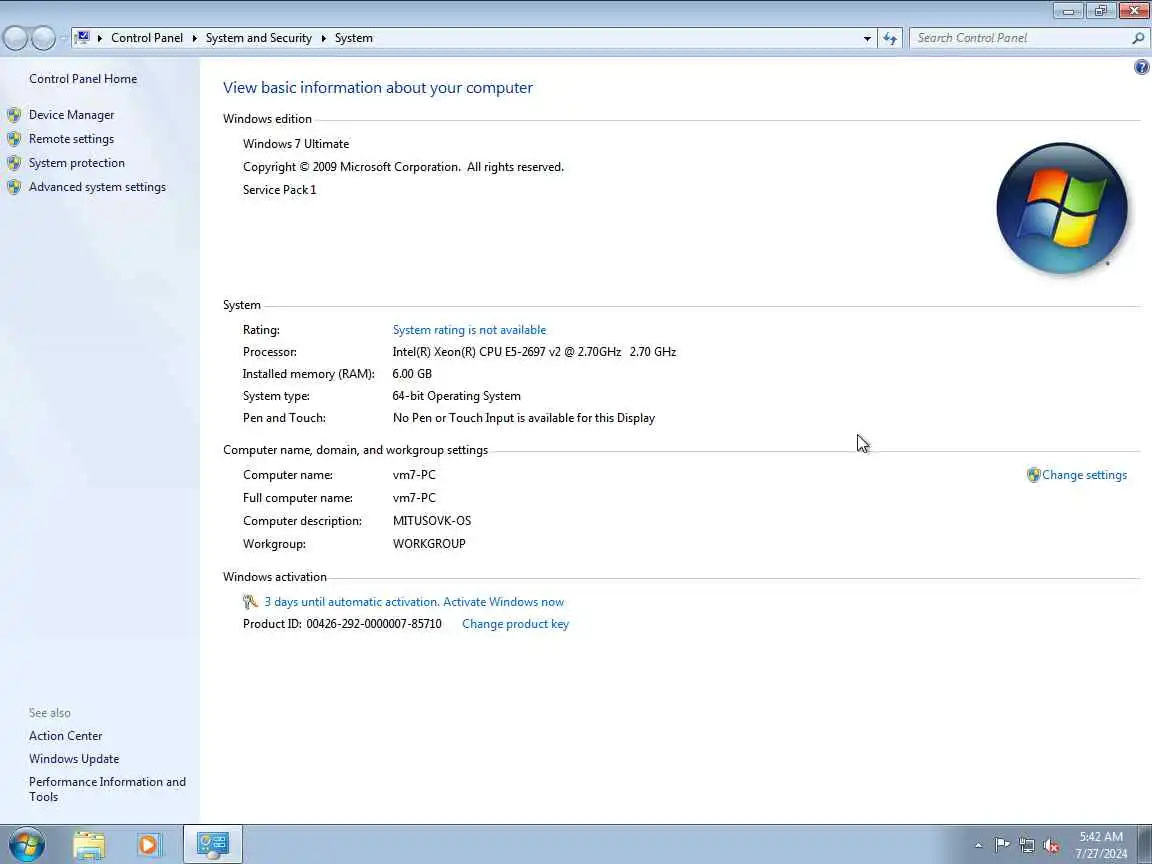Select System and Security in the breadcrumb
Viewport: 1152px width, 864px height.
[x=259, y=38]
